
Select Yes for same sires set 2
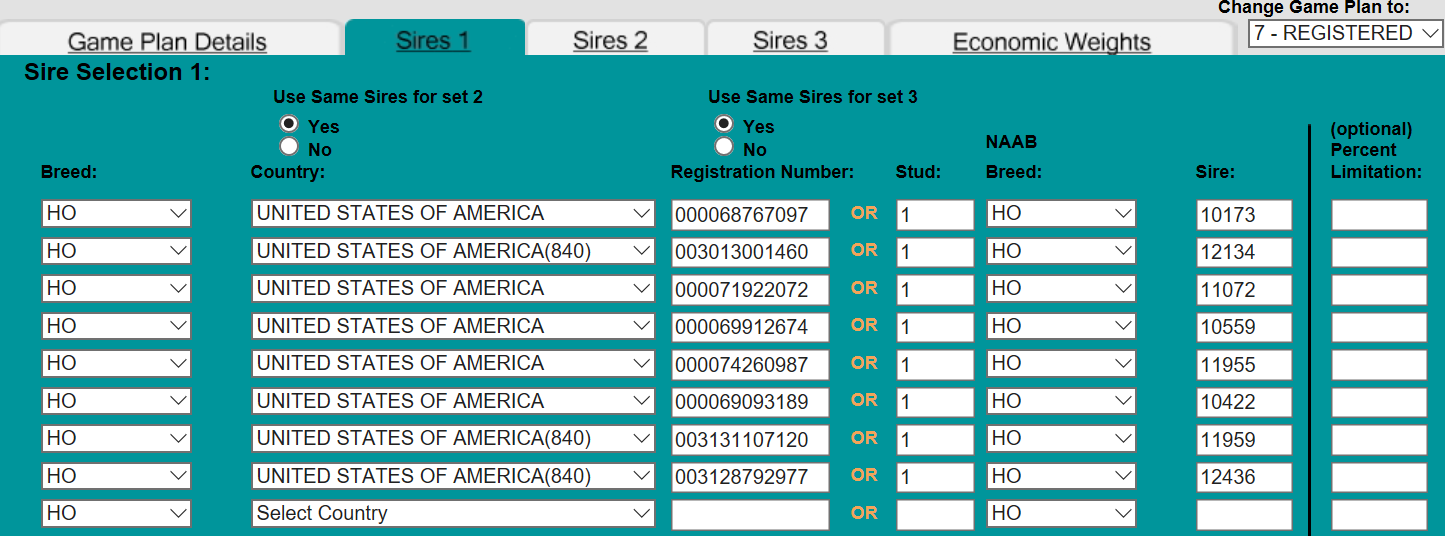tap(289, 124)
